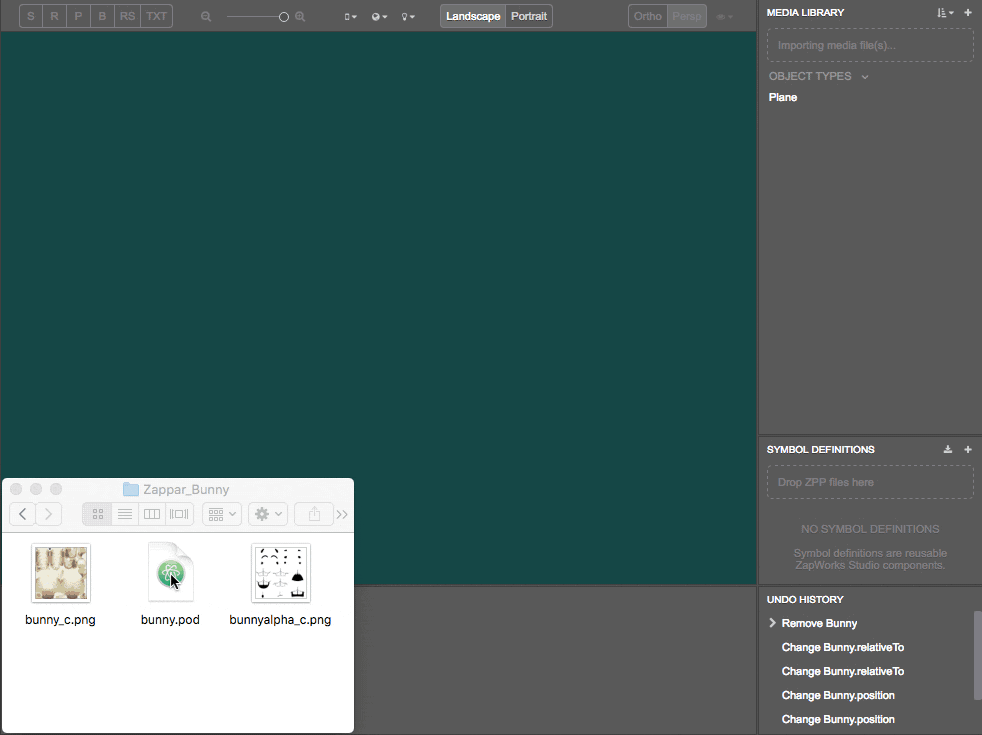
Task: Click the Zappar_Bunny folder title icon
Action: pos(131,489)
